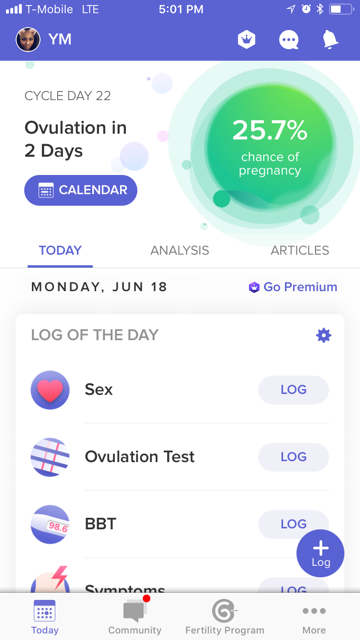Tap the heart Sex icon
This screenshot has width=360, height=640.
tap(50, 390)
